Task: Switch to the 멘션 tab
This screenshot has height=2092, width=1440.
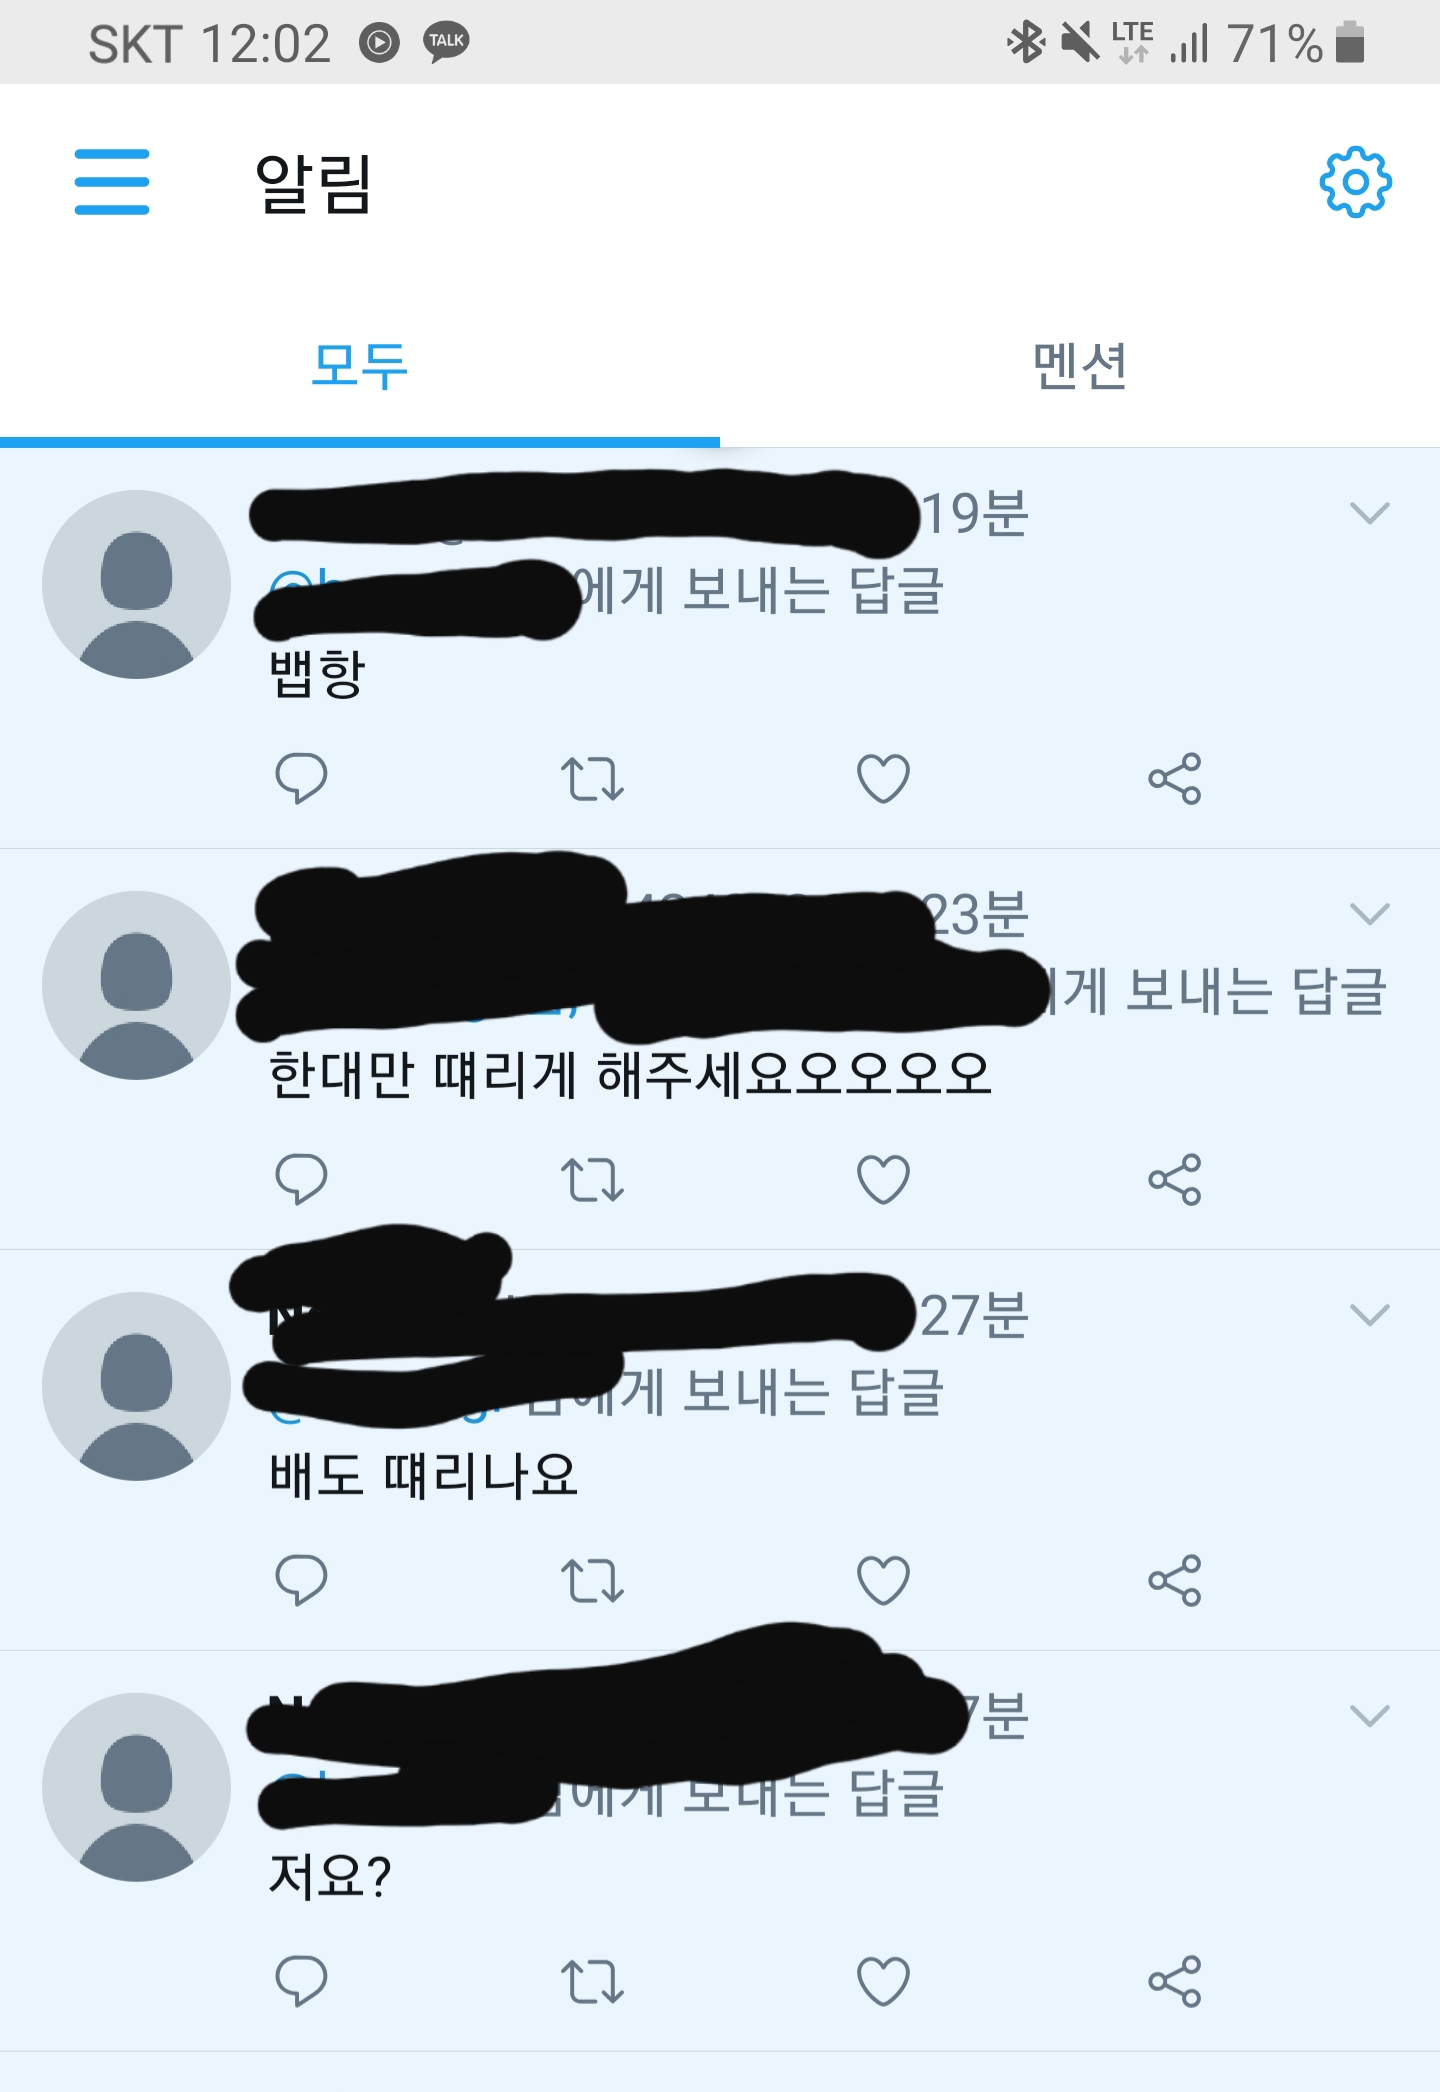Action: point(1080,365)
